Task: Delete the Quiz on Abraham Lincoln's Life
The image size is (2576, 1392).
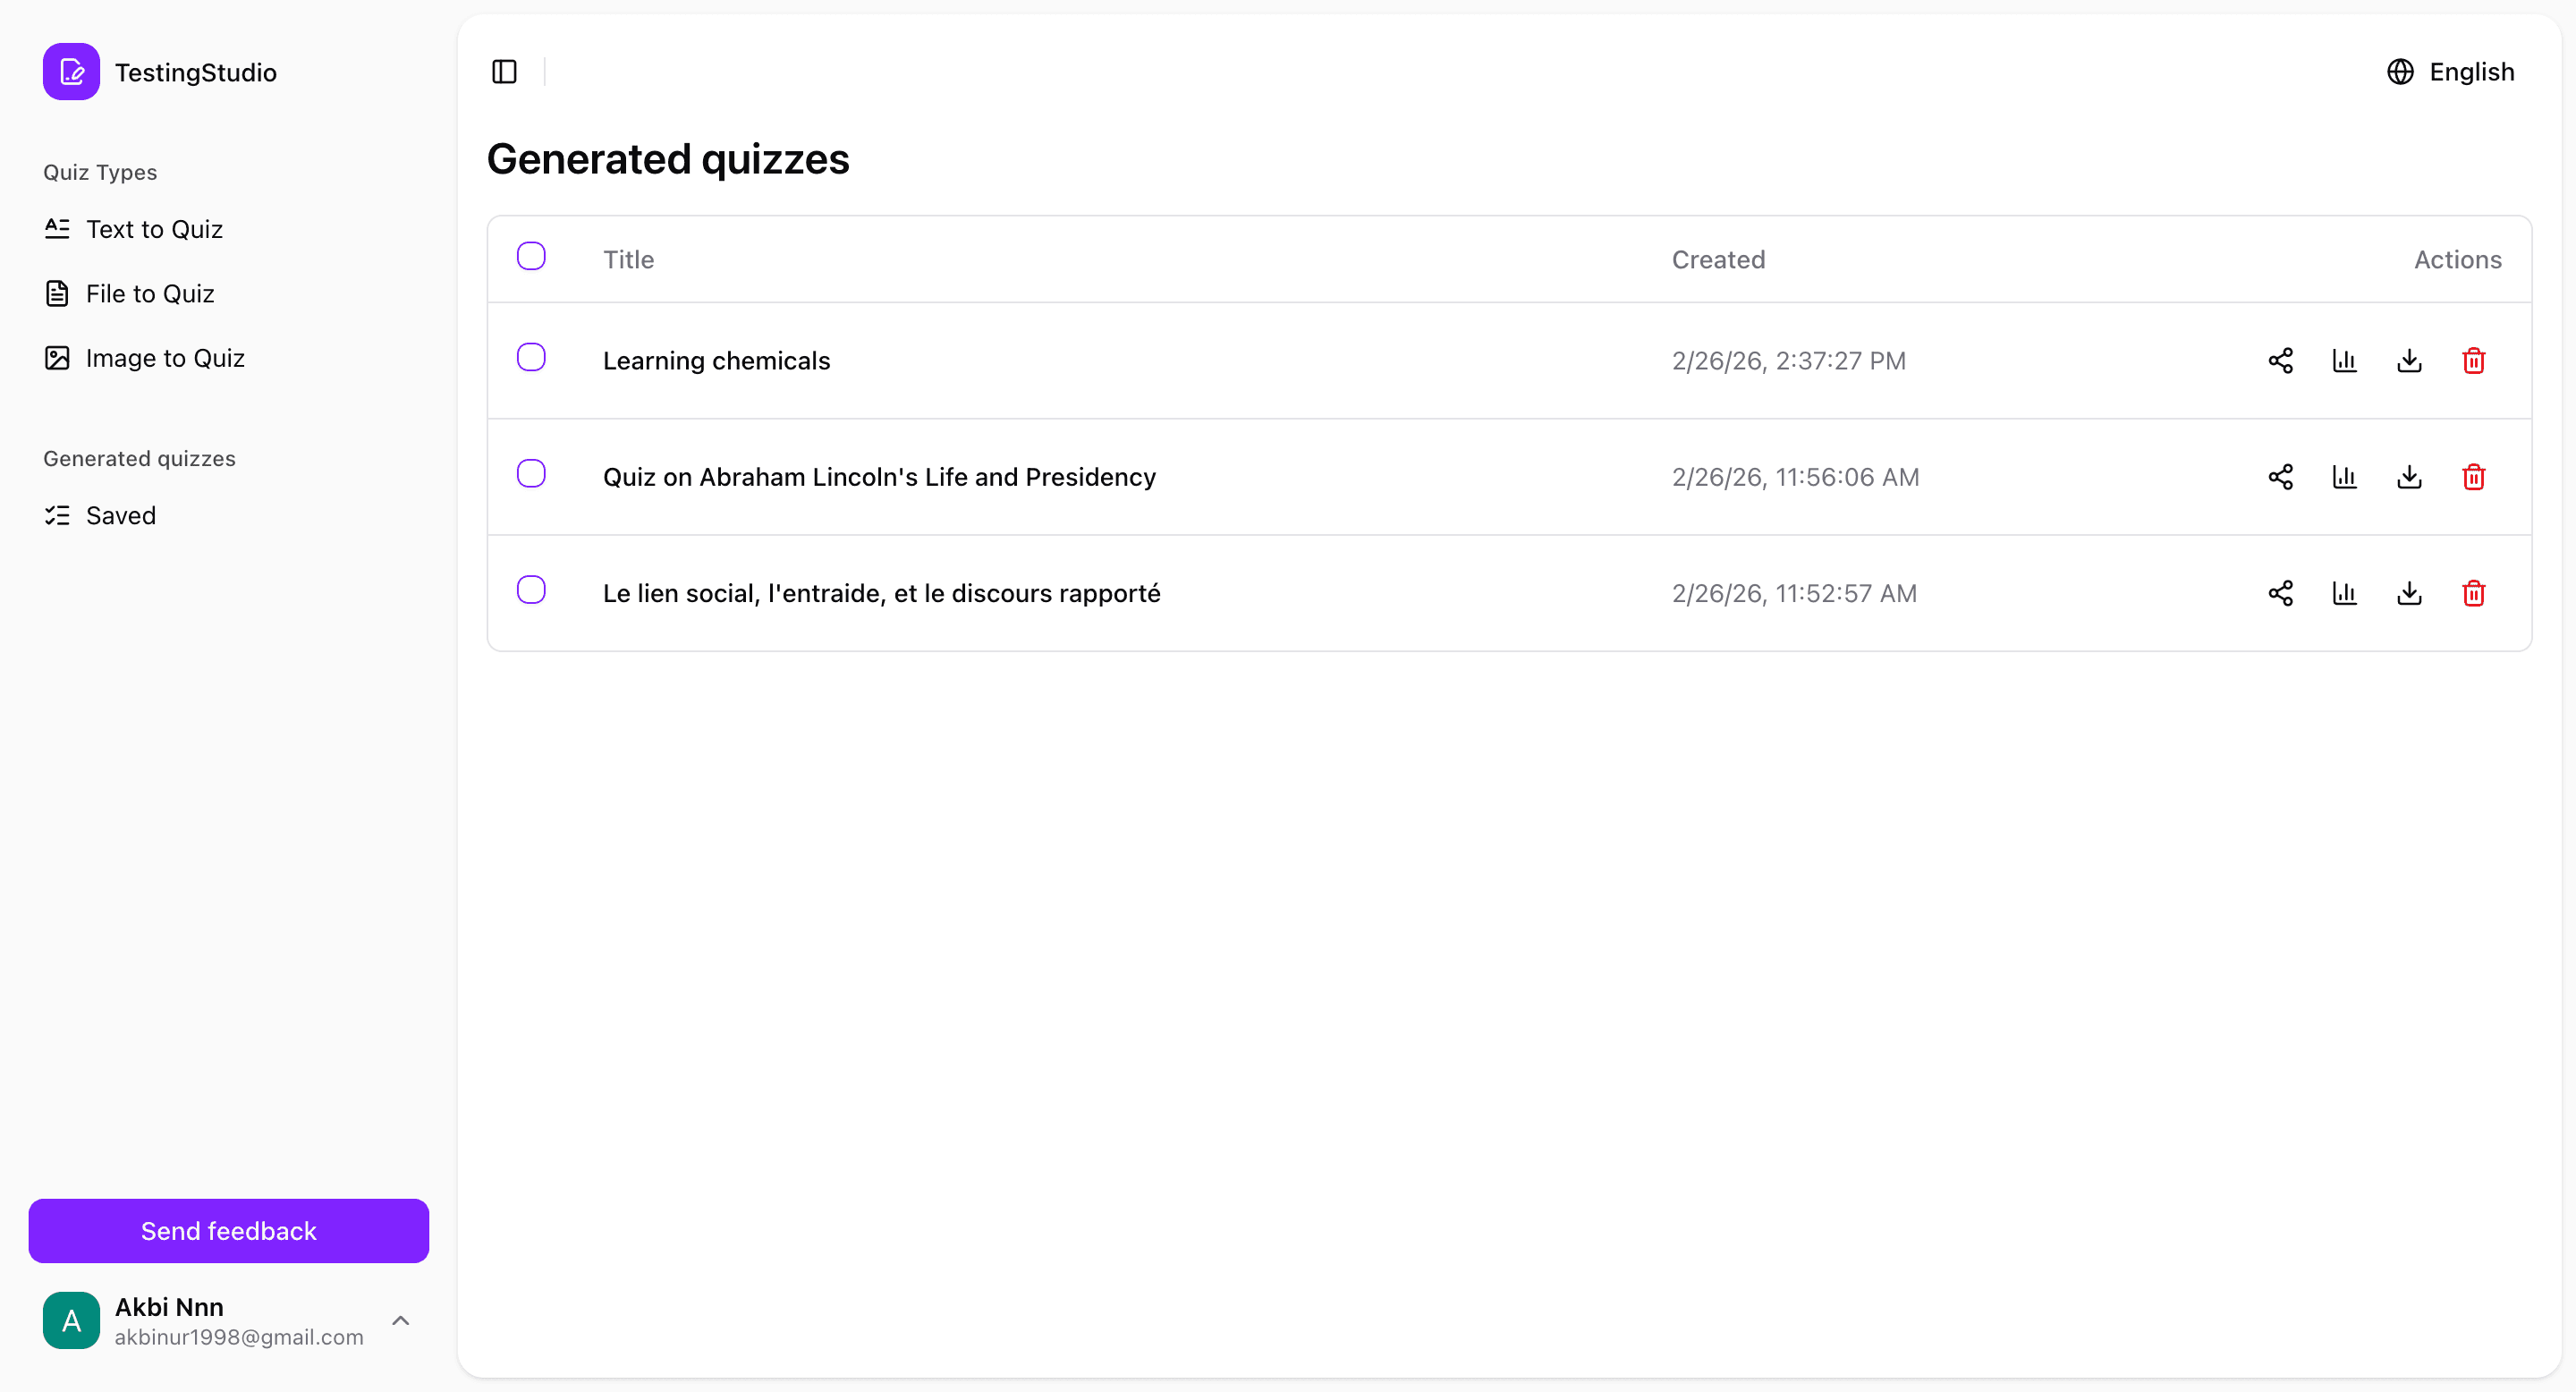Action: pos(2474,477)
